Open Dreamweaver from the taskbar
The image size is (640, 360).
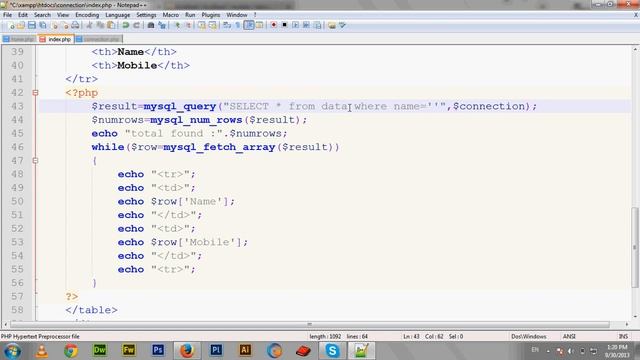pyautogui.click(x=100, y=350)
